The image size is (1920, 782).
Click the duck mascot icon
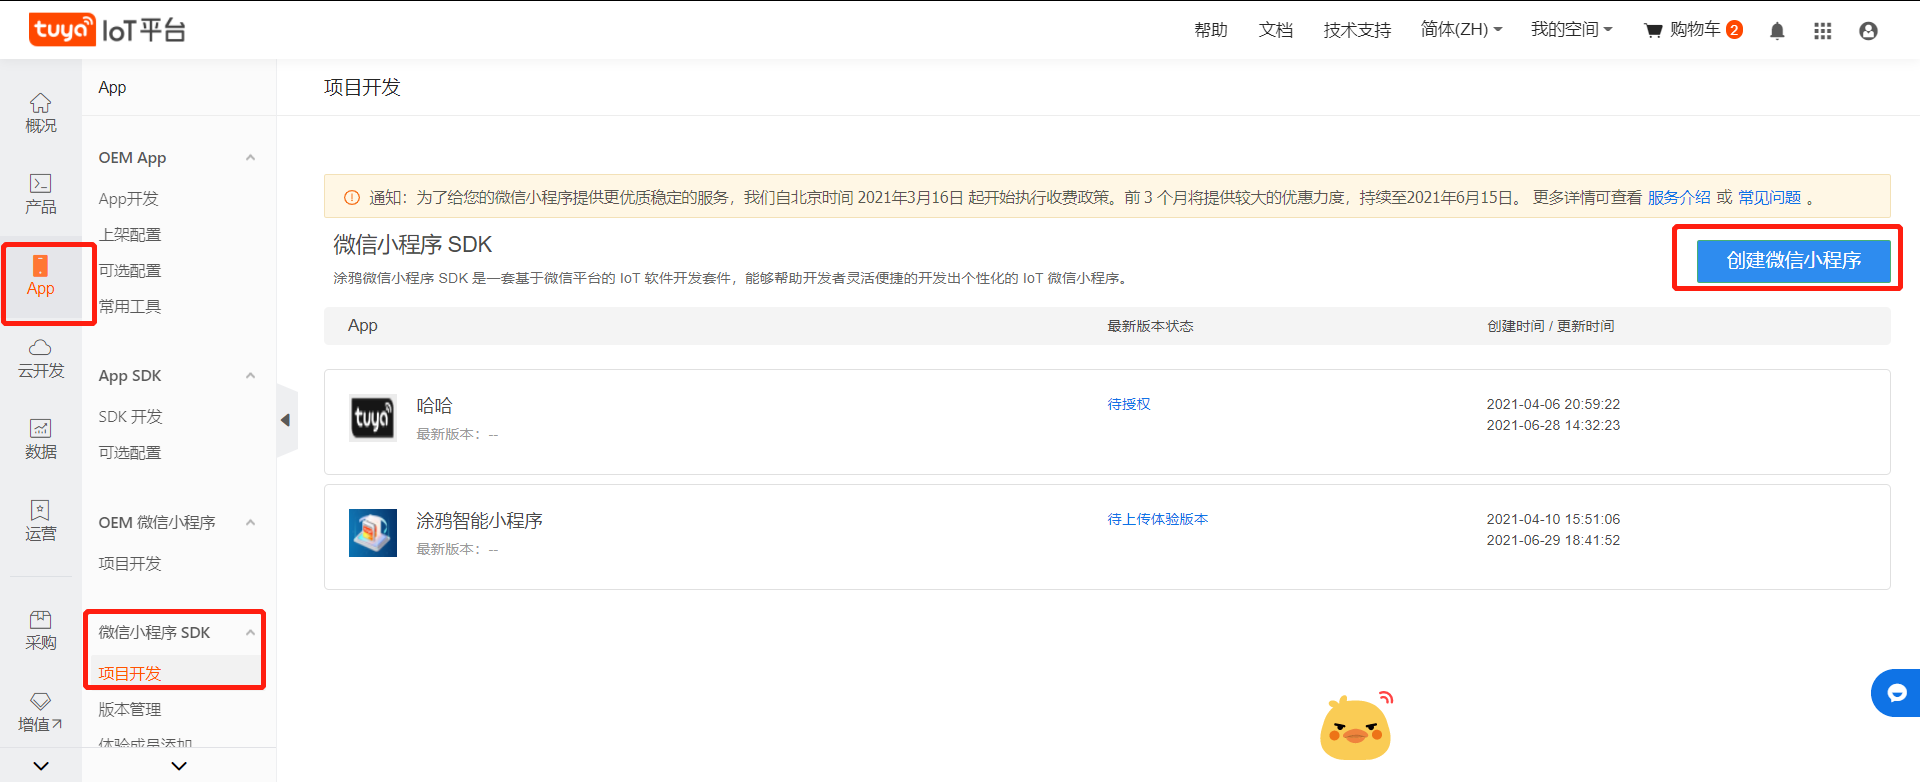pos(1356,727)
